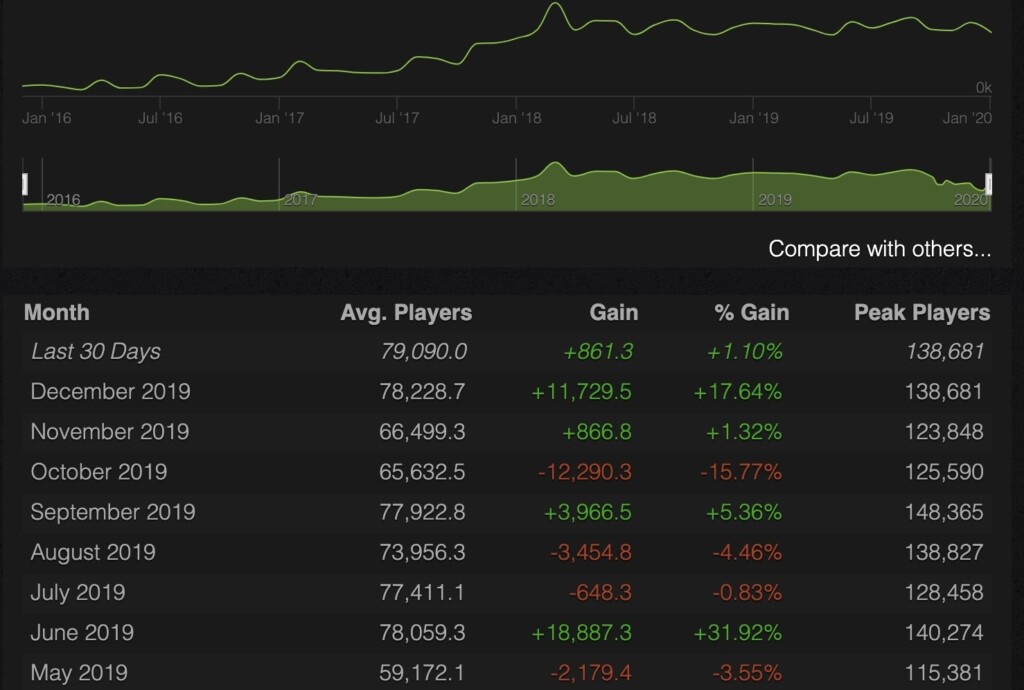This screenshot has height=690, width=1024.
Task: Click the Jan '16 label on chart axis
Action: [46, 118]
